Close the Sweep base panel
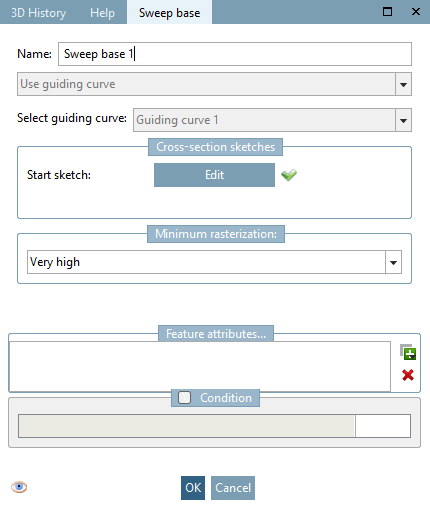Screen dimensions: 430x508 [x=416, y=12]
